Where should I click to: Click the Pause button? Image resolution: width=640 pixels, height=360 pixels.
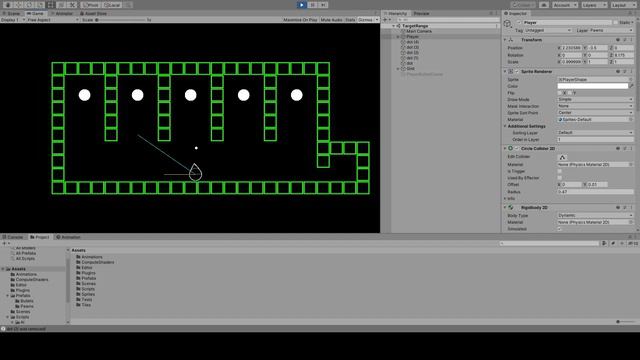(x=313, y=5)
